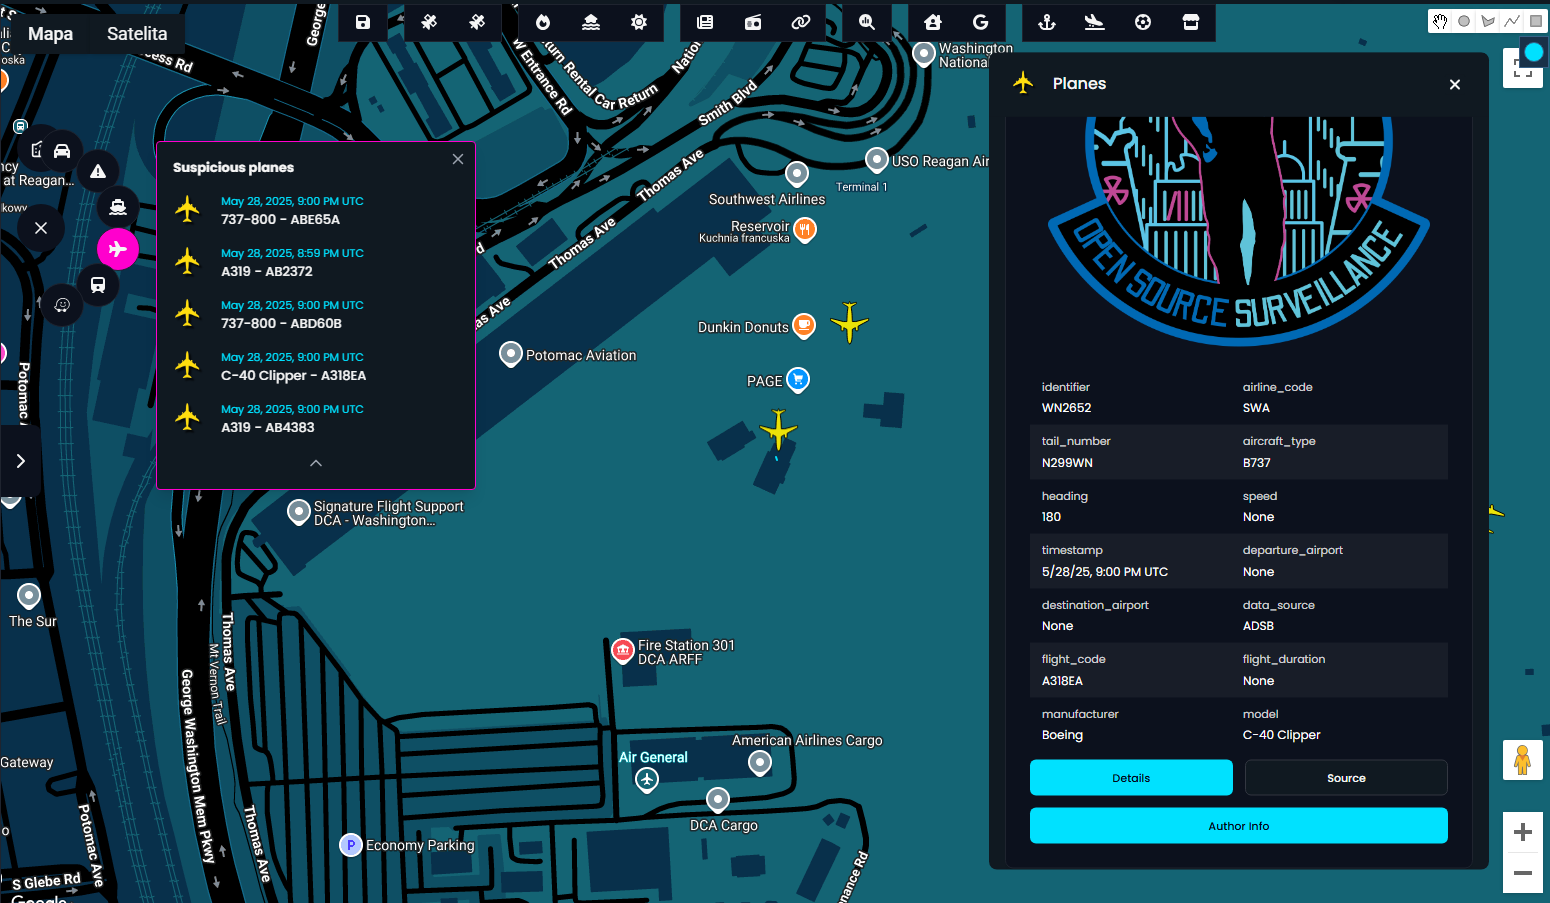Switch to Satelita map view

[137, 34]
